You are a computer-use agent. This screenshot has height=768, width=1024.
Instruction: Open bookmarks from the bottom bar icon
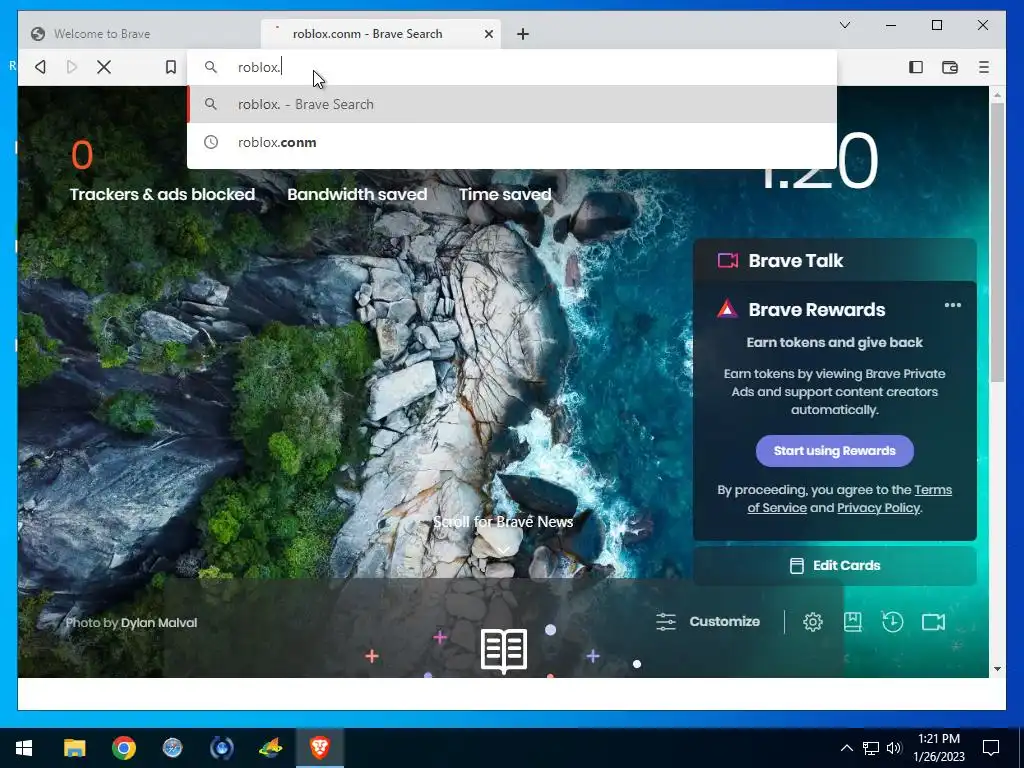[x=852, y=622]
